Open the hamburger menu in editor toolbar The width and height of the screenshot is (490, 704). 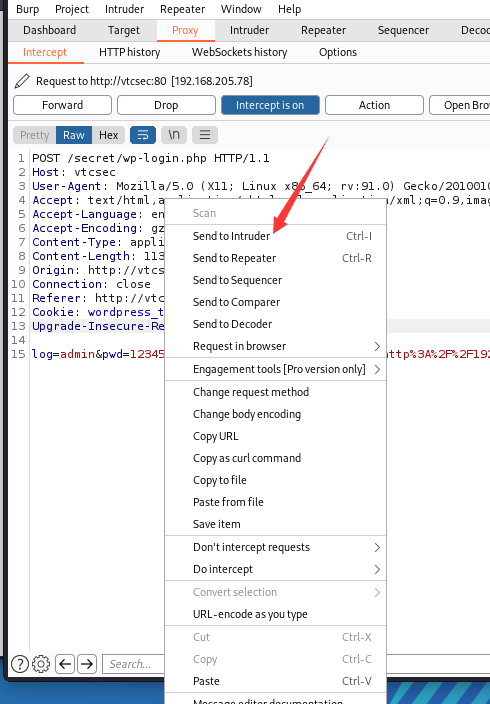(x=205, y=135)
